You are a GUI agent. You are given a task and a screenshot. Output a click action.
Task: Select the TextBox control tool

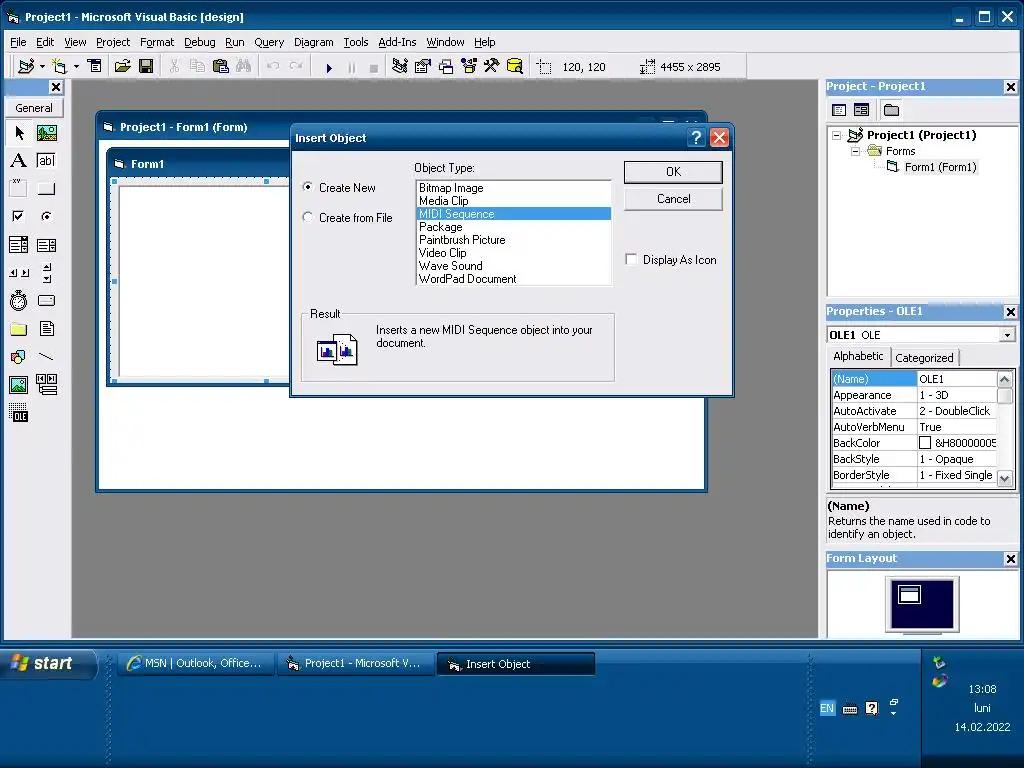(46, 161)
